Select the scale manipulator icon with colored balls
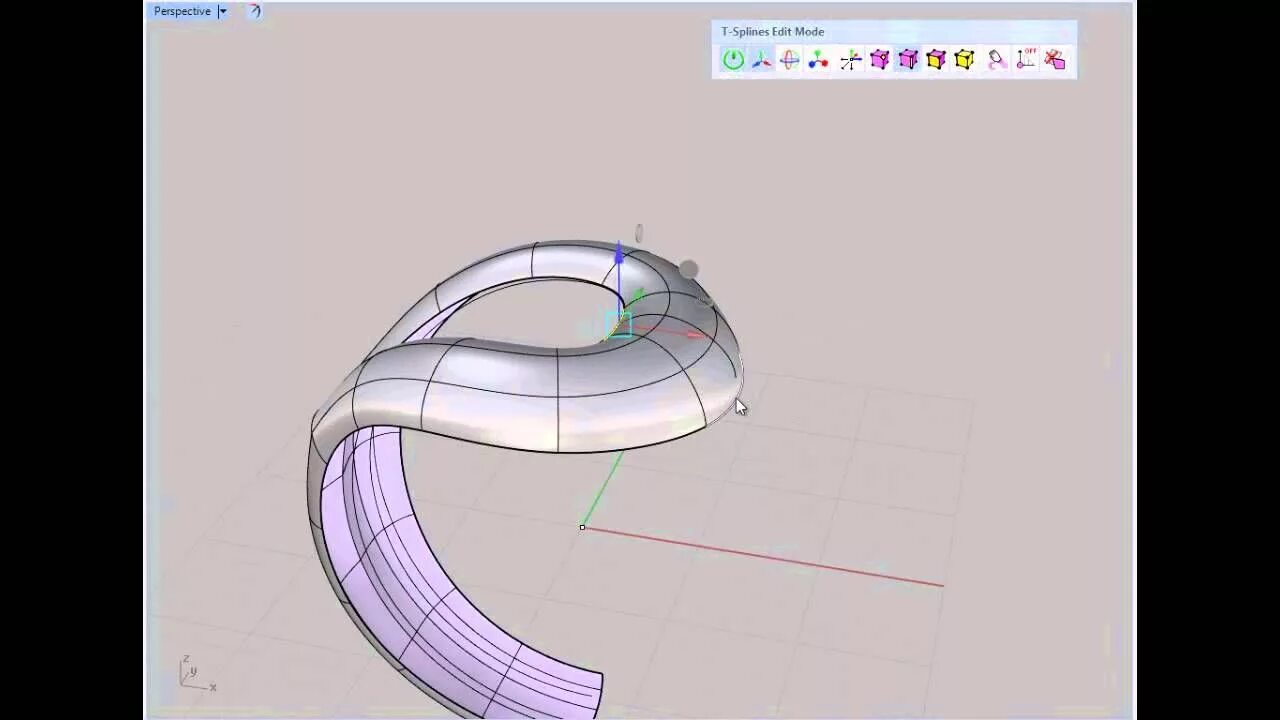Image resolution: width=1280 pixels, height=720 pixels. coord(819,60)
